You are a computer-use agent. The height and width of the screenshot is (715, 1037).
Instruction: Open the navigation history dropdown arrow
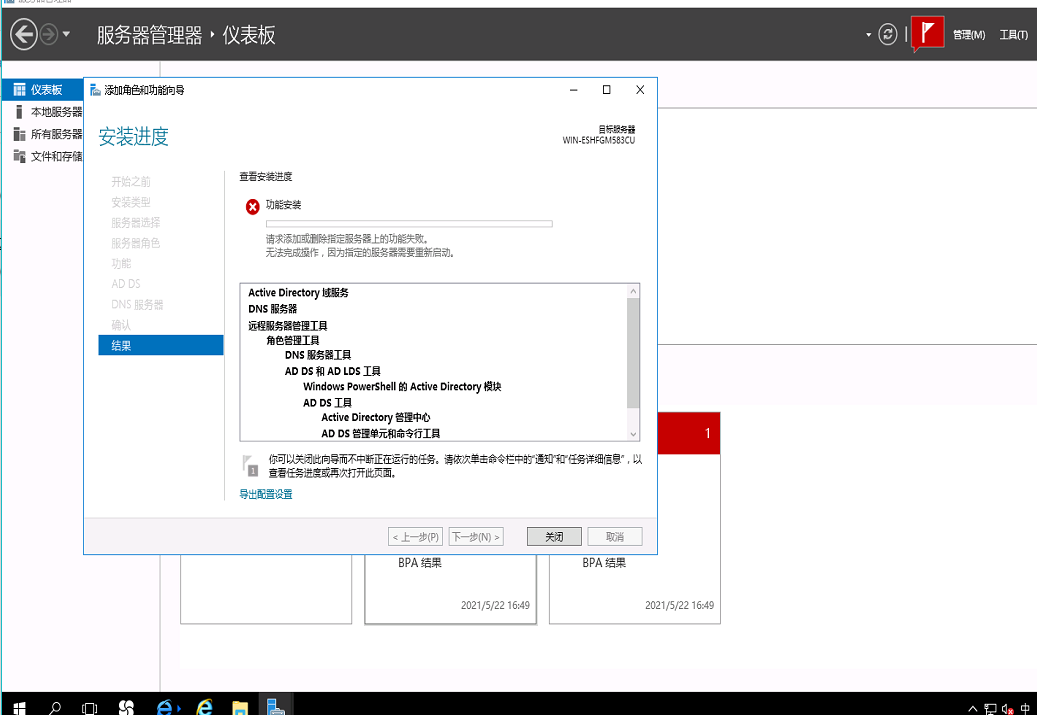tap(66, 34)
